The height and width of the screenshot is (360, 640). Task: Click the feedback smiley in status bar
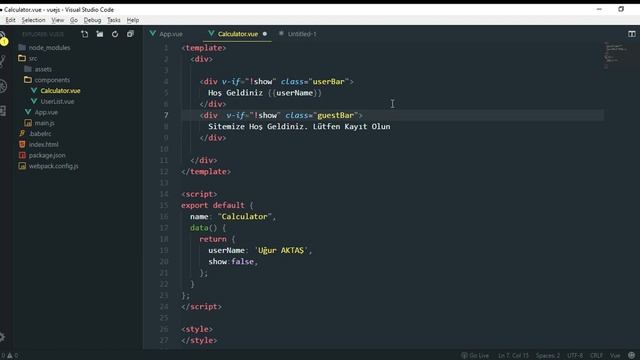point(631,356)
